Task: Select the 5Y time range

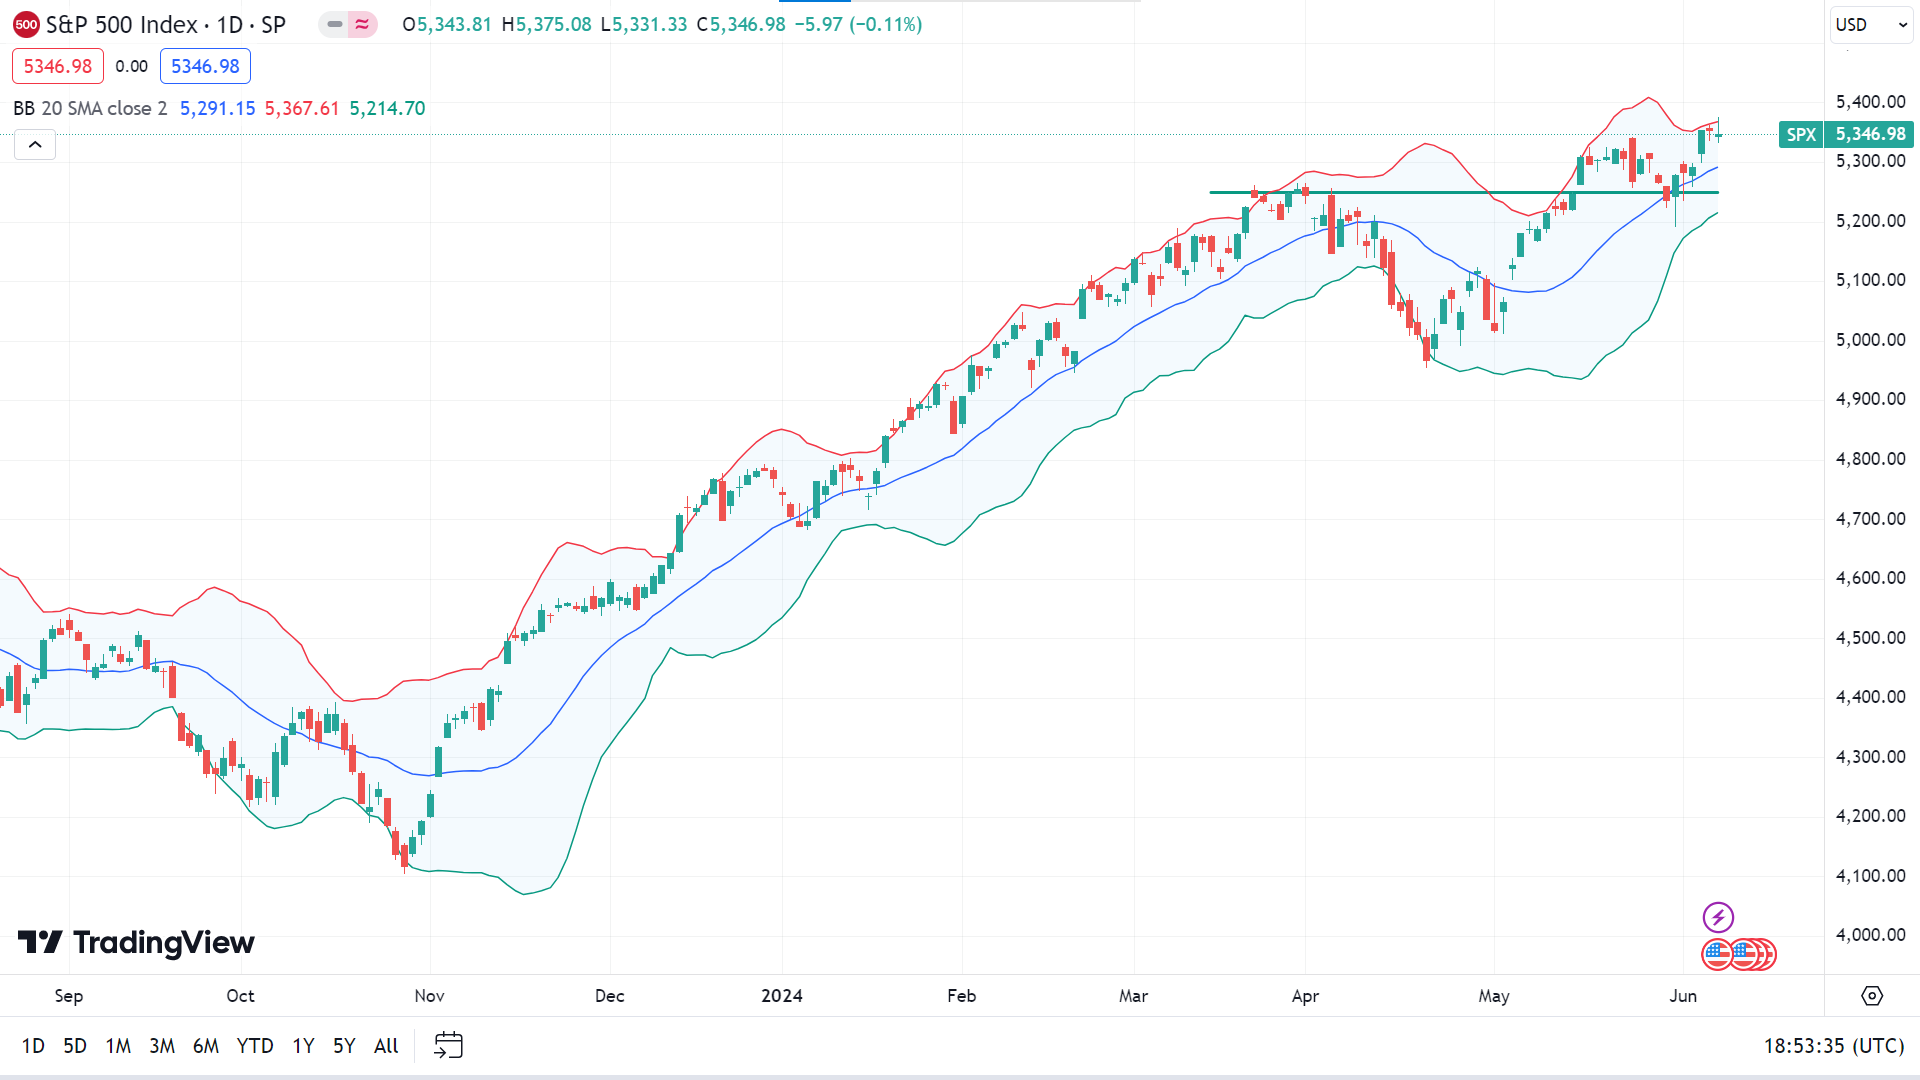Action: [344, 1046]
